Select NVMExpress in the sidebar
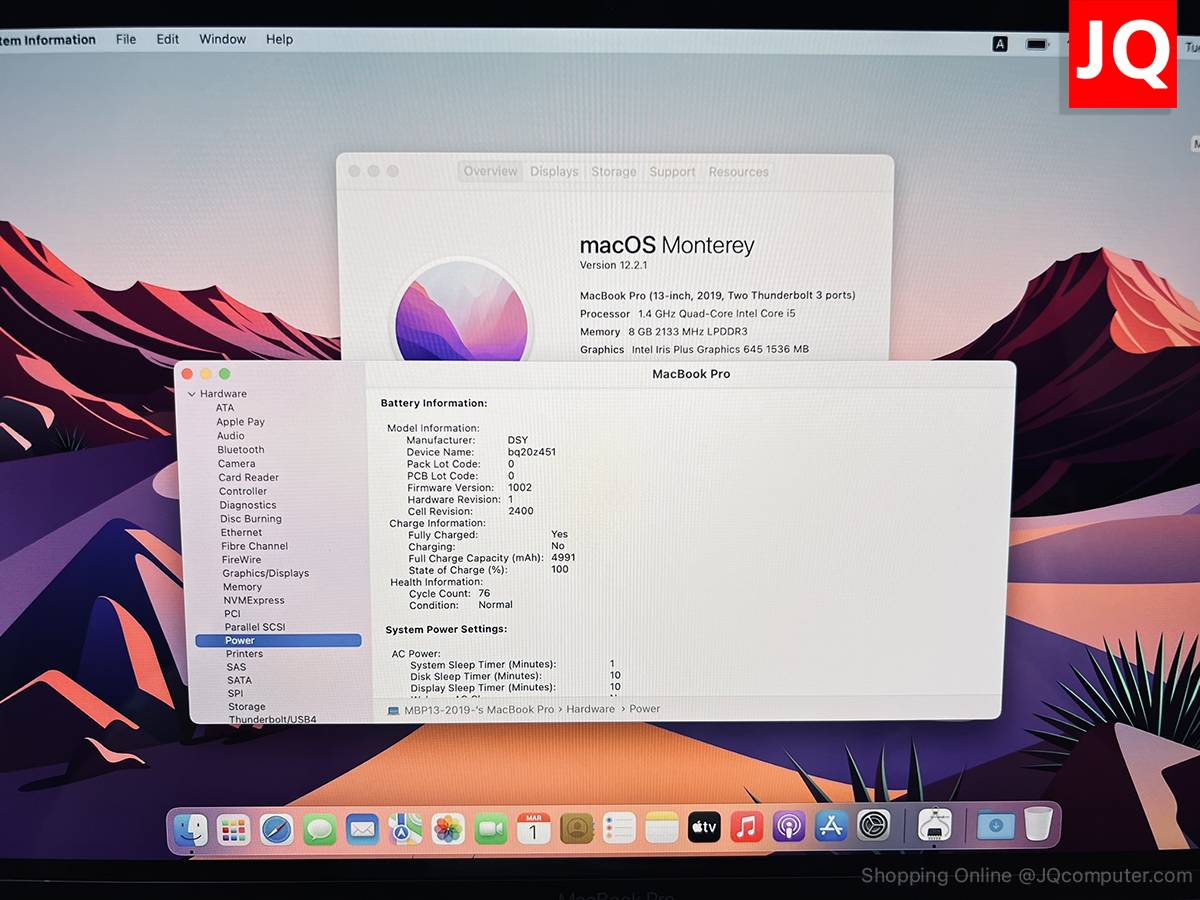Image resolution: width=1200 pixels, height=900 pixels. click(x=254, y=600)
